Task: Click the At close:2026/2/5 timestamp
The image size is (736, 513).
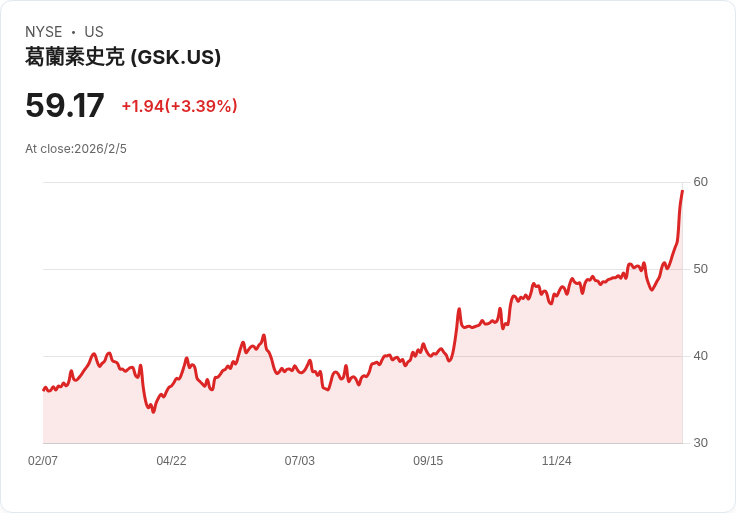Action: click(76, 149)
